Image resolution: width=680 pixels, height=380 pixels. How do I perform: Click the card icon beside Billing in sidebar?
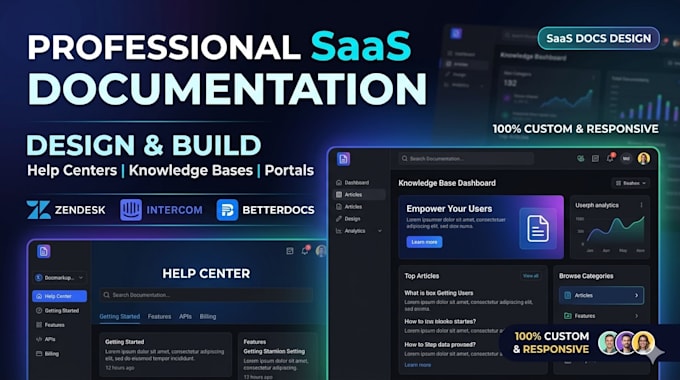tap(39, 354)
